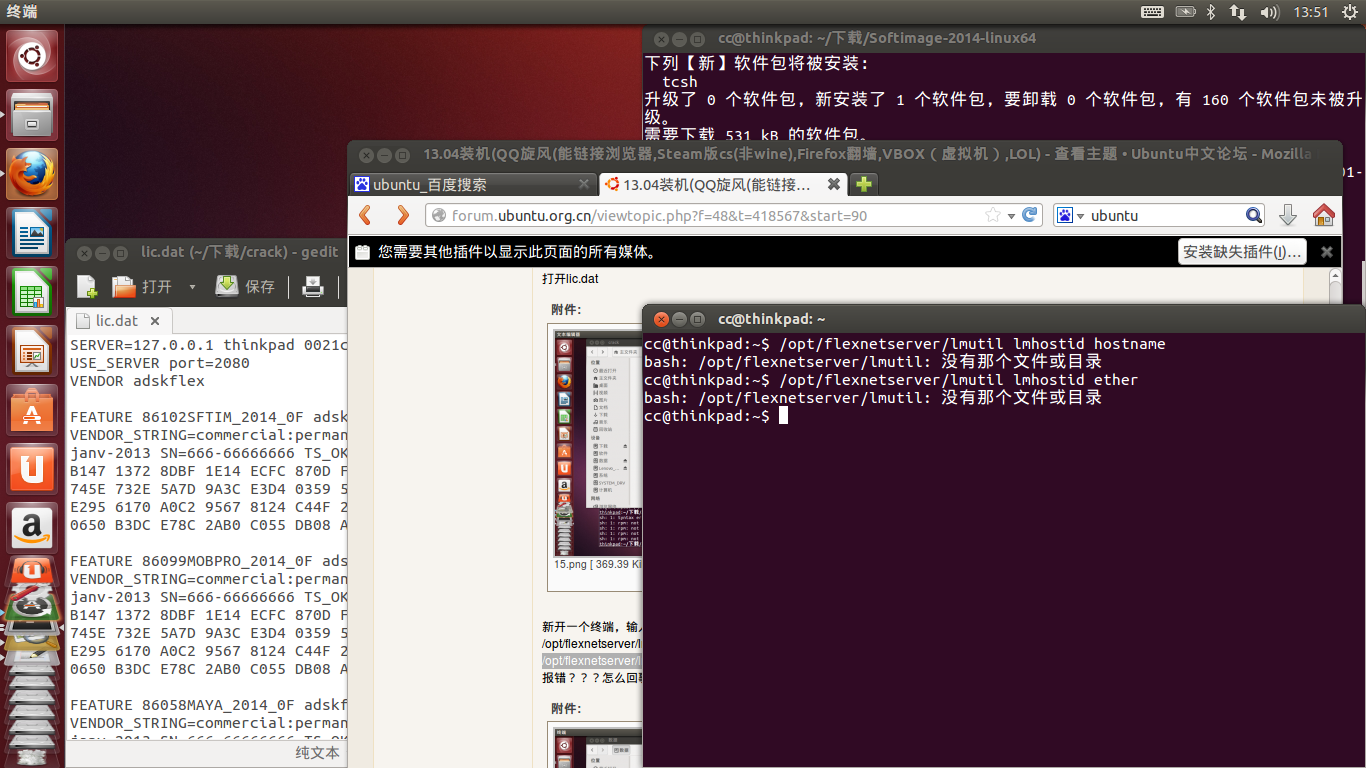Open Bluetooth indicator menu

coord(1210,12)
